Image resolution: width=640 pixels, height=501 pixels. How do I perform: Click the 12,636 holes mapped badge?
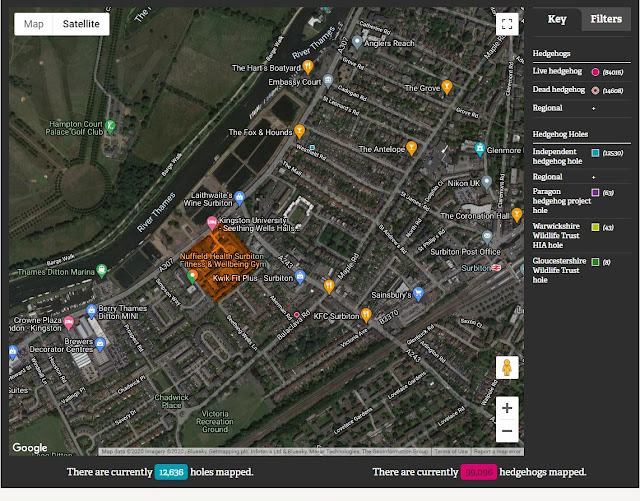coord(171,472)
